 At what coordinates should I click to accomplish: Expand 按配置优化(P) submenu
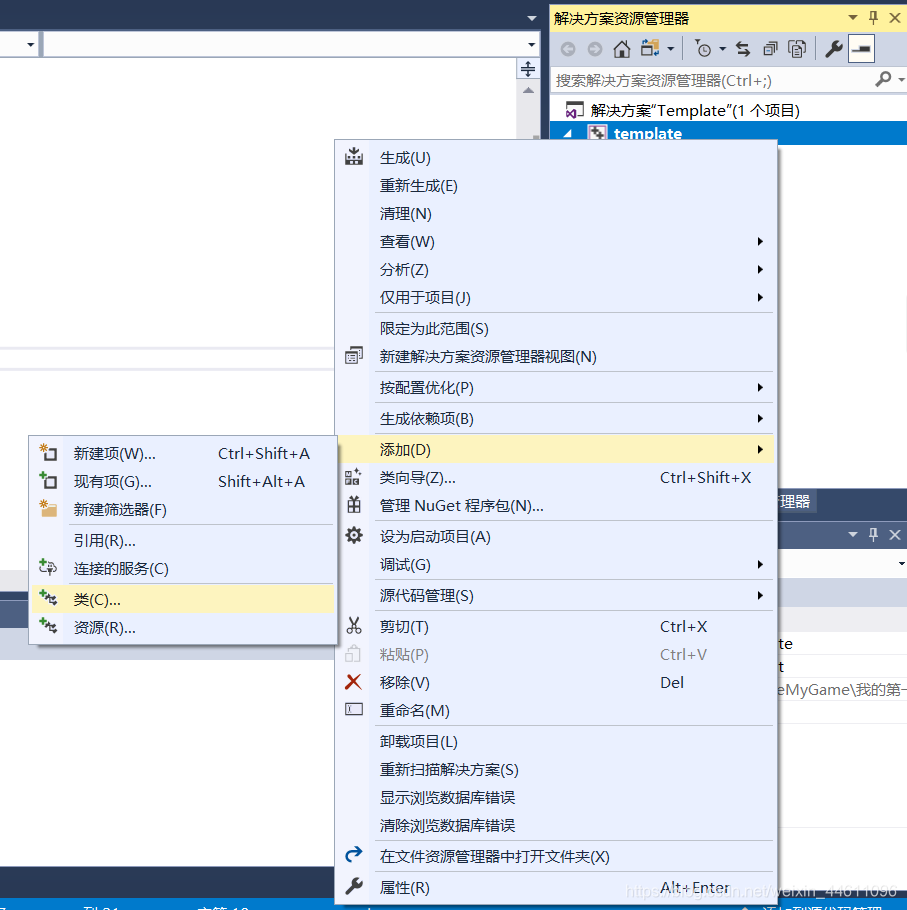[555, 388]
